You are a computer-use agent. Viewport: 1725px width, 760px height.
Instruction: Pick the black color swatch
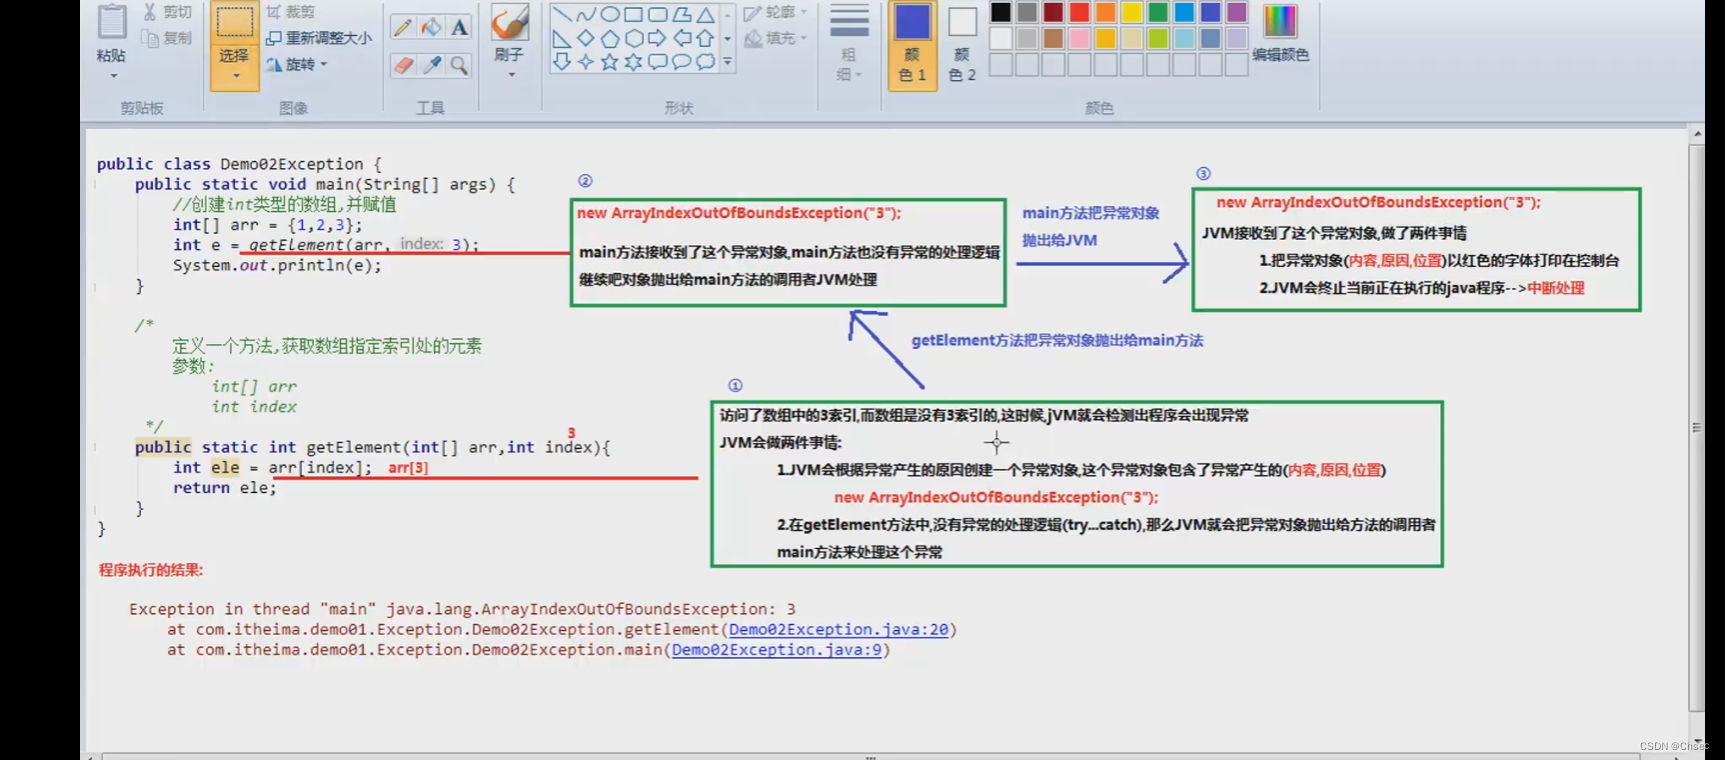[1001, 13]
